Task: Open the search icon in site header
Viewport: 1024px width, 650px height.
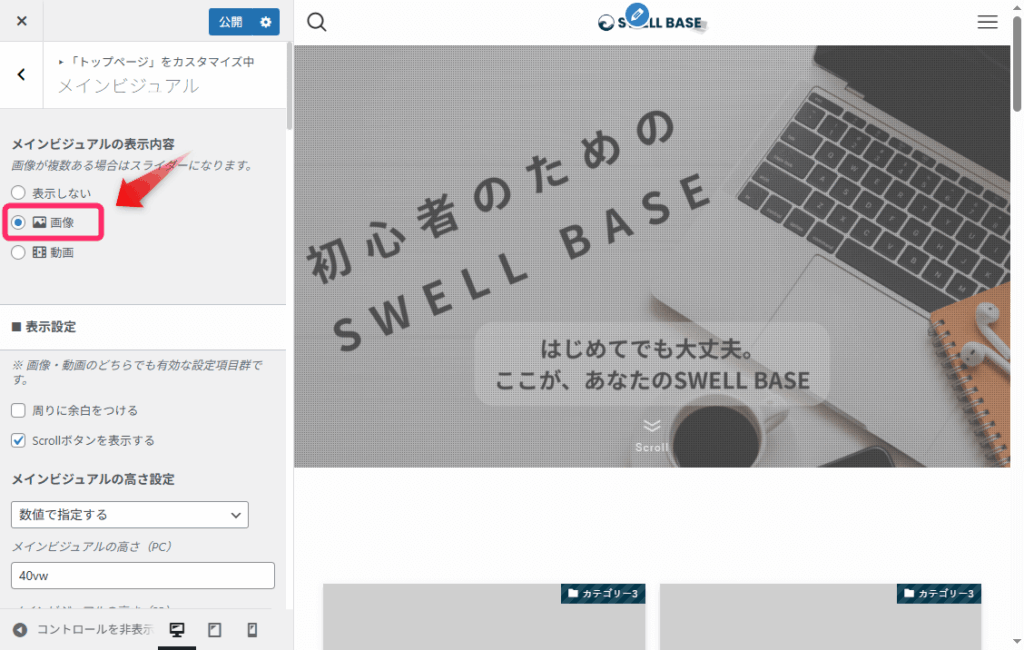Action: pos(317,22)
